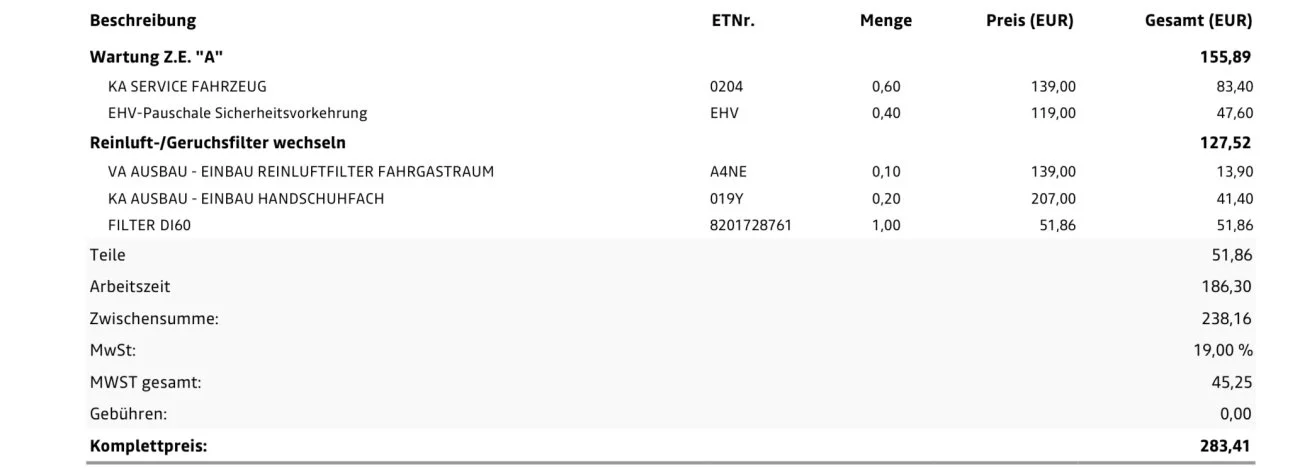Click the Arbeitszeit total row
The height and width of the screenshot is (476, 1300).
[671, 286]
